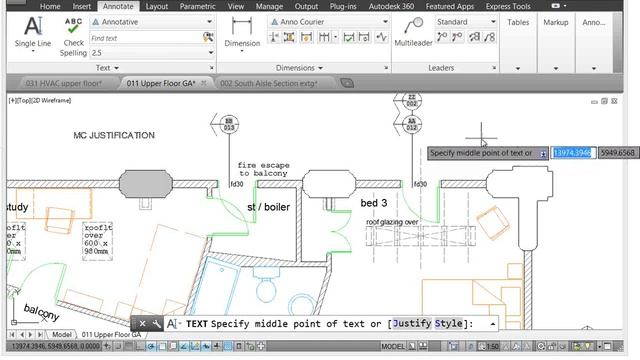The height and width of the screenshot is (360, 640).
Task: Start the Multileader tool
Action: tap(413, 32)
